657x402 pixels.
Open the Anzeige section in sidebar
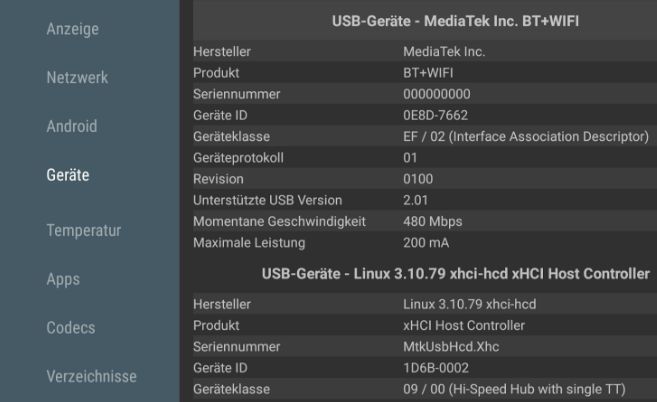[72, 29]
